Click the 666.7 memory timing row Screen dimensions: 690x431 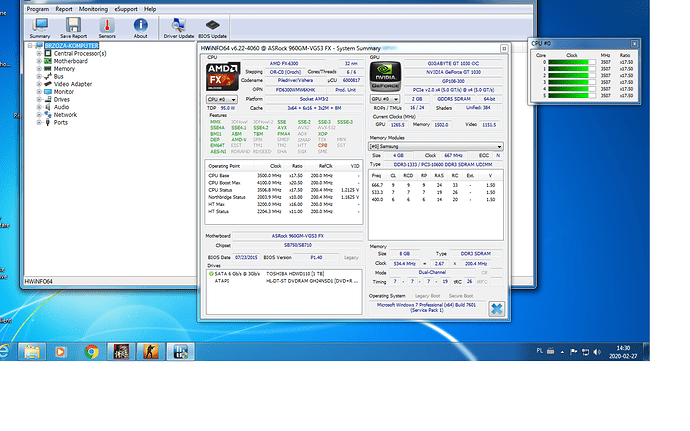coord(436,185)
